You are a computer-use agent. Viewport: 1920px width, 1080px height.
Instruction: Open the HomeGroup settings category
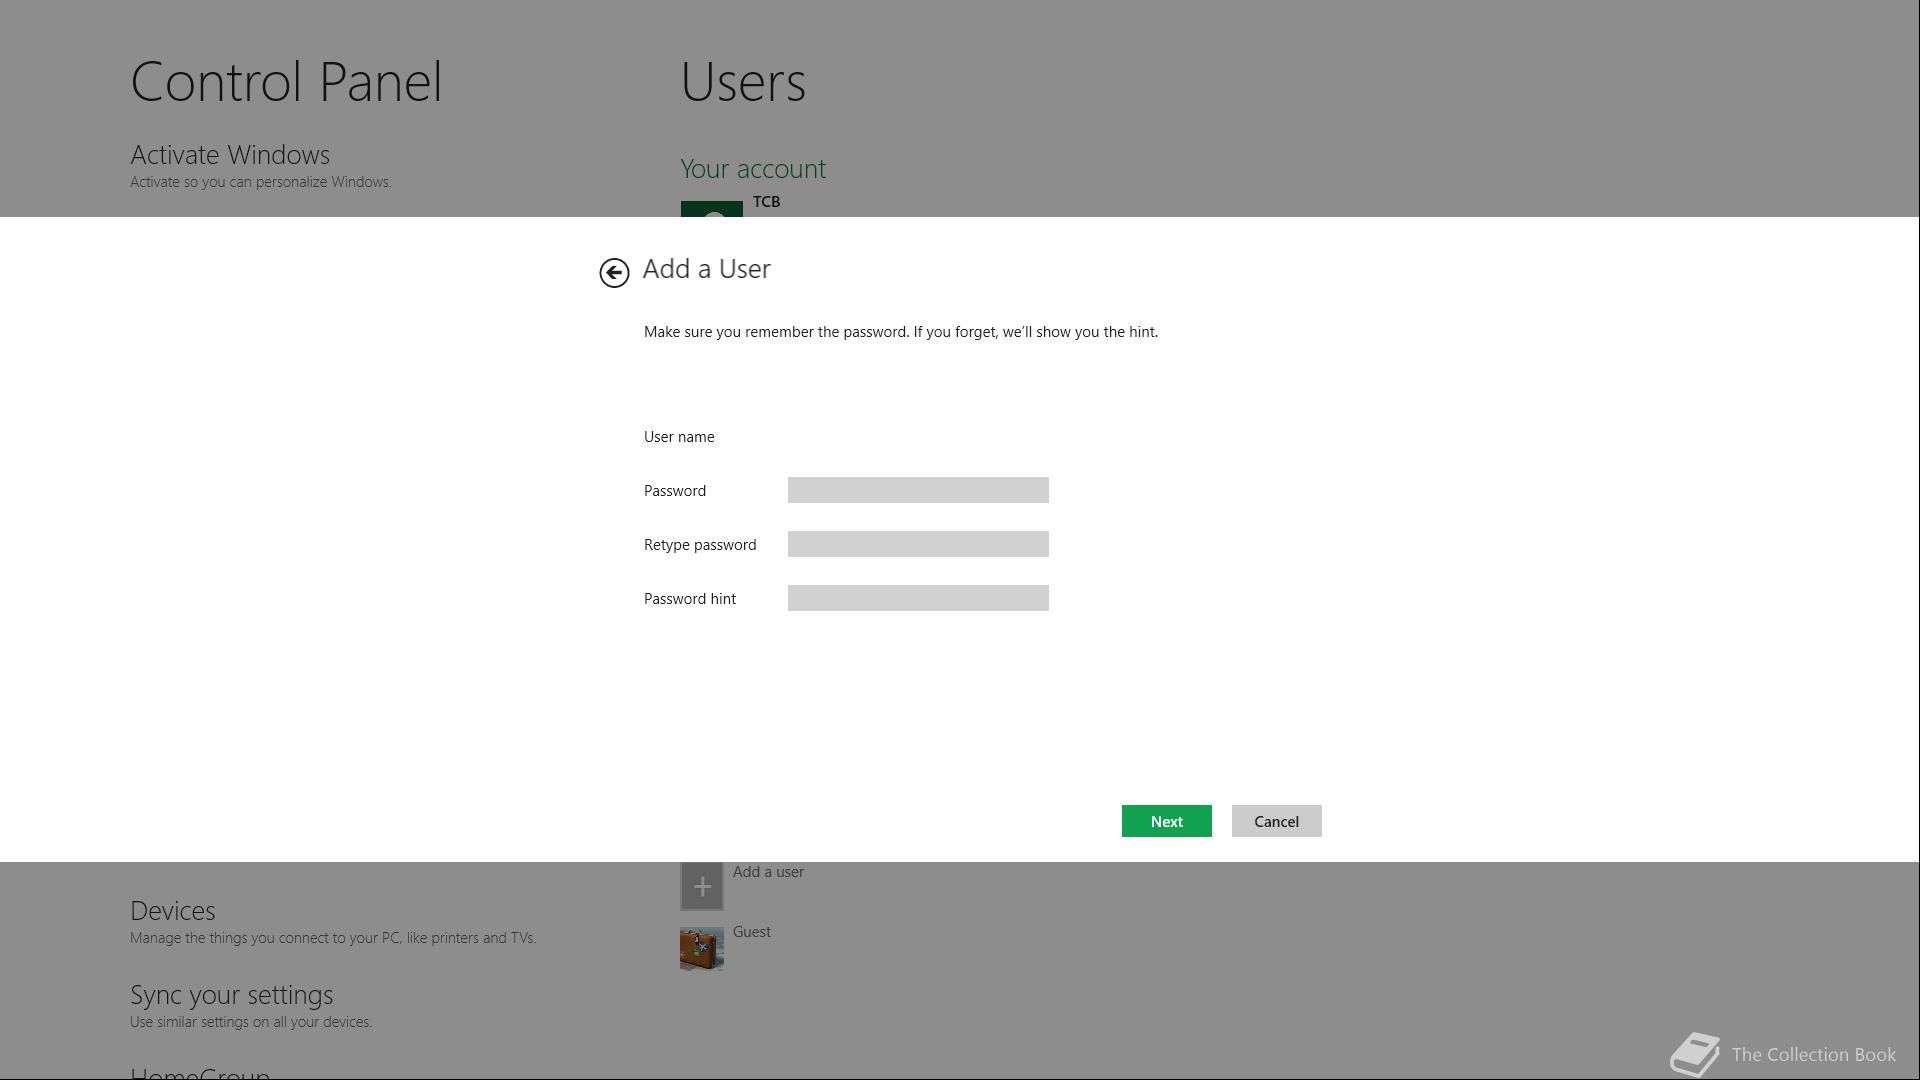[x=200, y=1072]
